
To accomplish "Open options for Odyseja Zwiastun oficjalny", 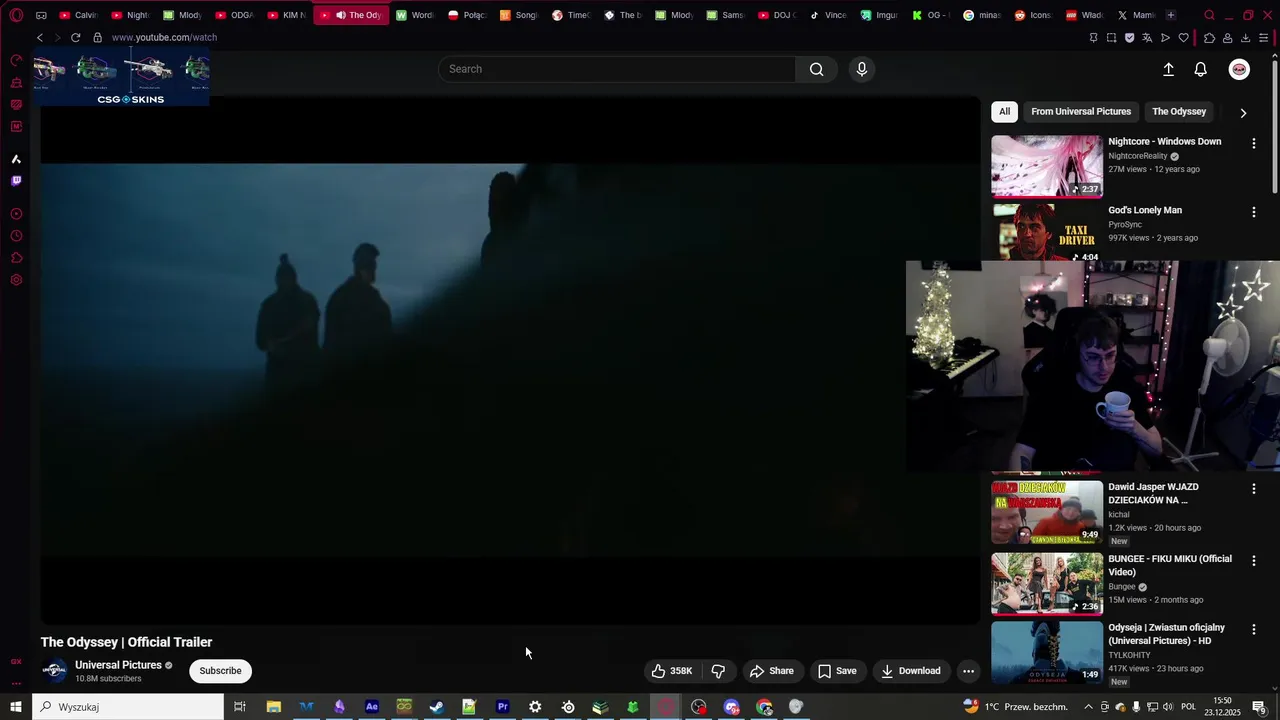I will click(x=1253, y=630).
